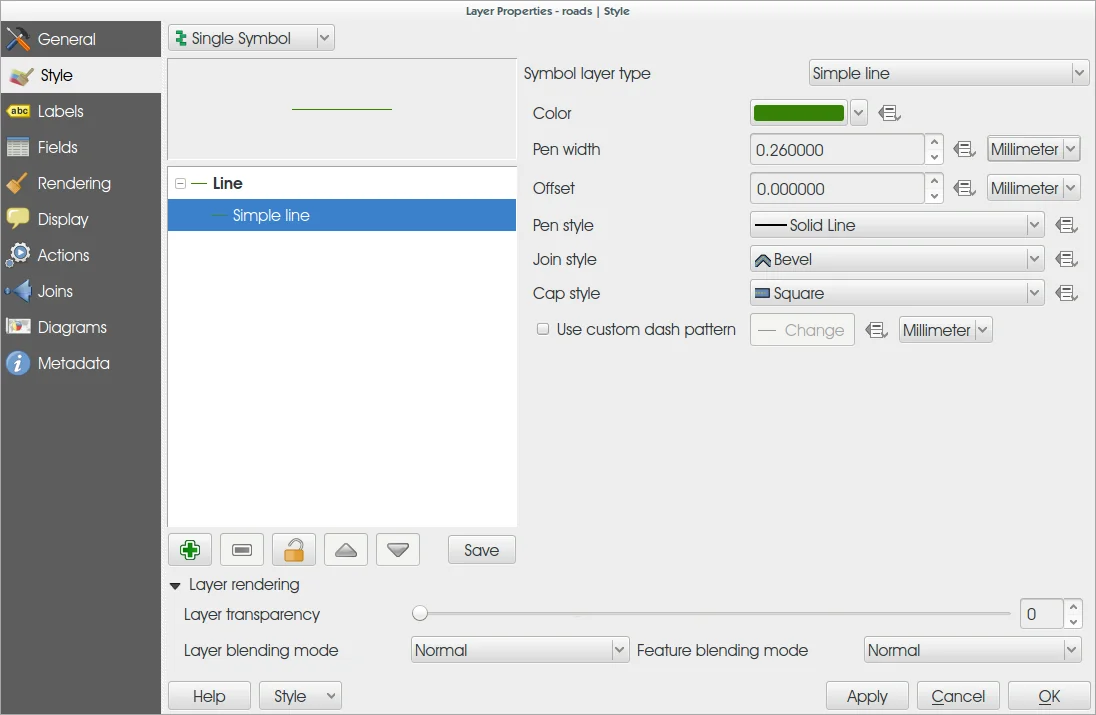Image resolution: width=1096 pixels, height=715 pixels.
Task: Expand the Join style Bevel dropdown
Action: click(896, 260)
